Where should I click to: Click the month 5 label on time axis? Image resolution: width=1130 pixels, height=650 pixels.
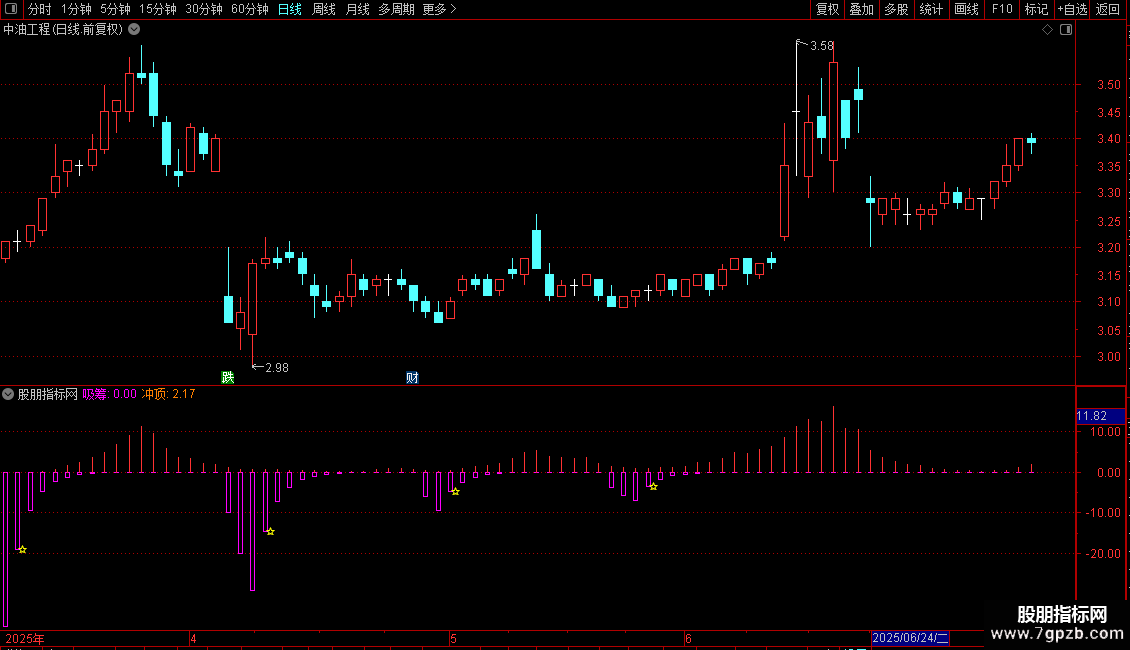coord(453,638)
